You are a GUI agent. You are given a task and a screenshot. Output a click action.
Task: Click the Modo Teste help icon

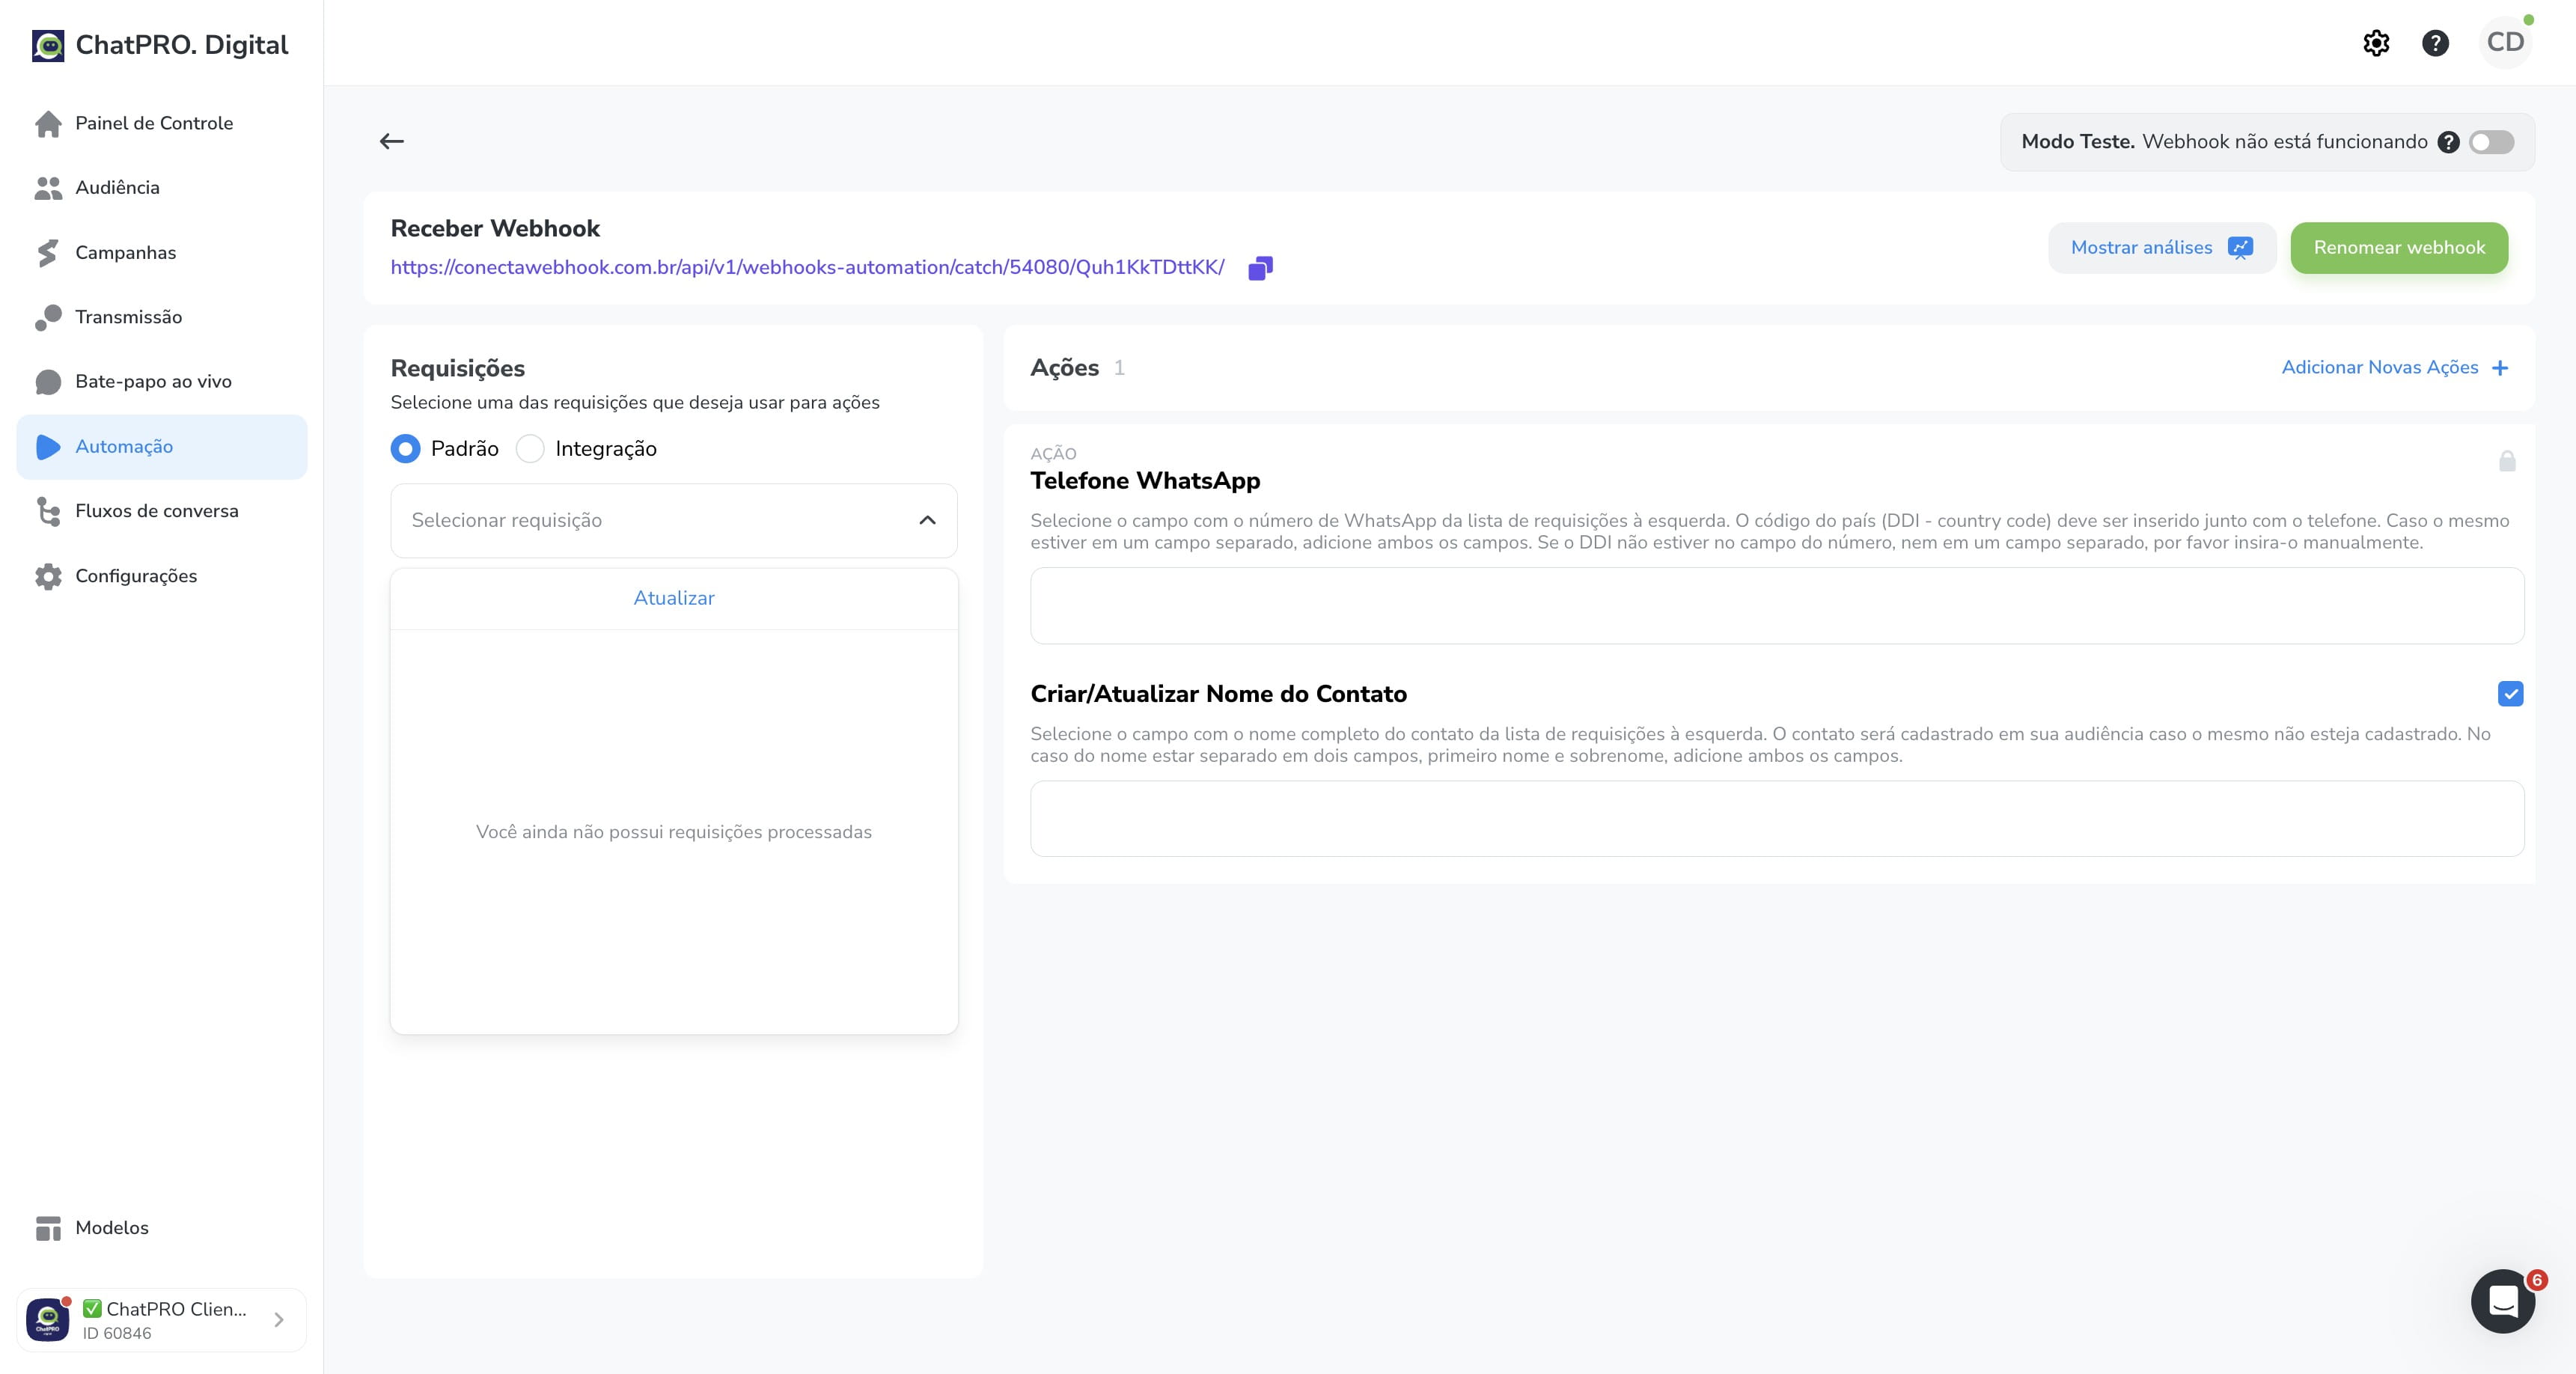[2448, 142]
